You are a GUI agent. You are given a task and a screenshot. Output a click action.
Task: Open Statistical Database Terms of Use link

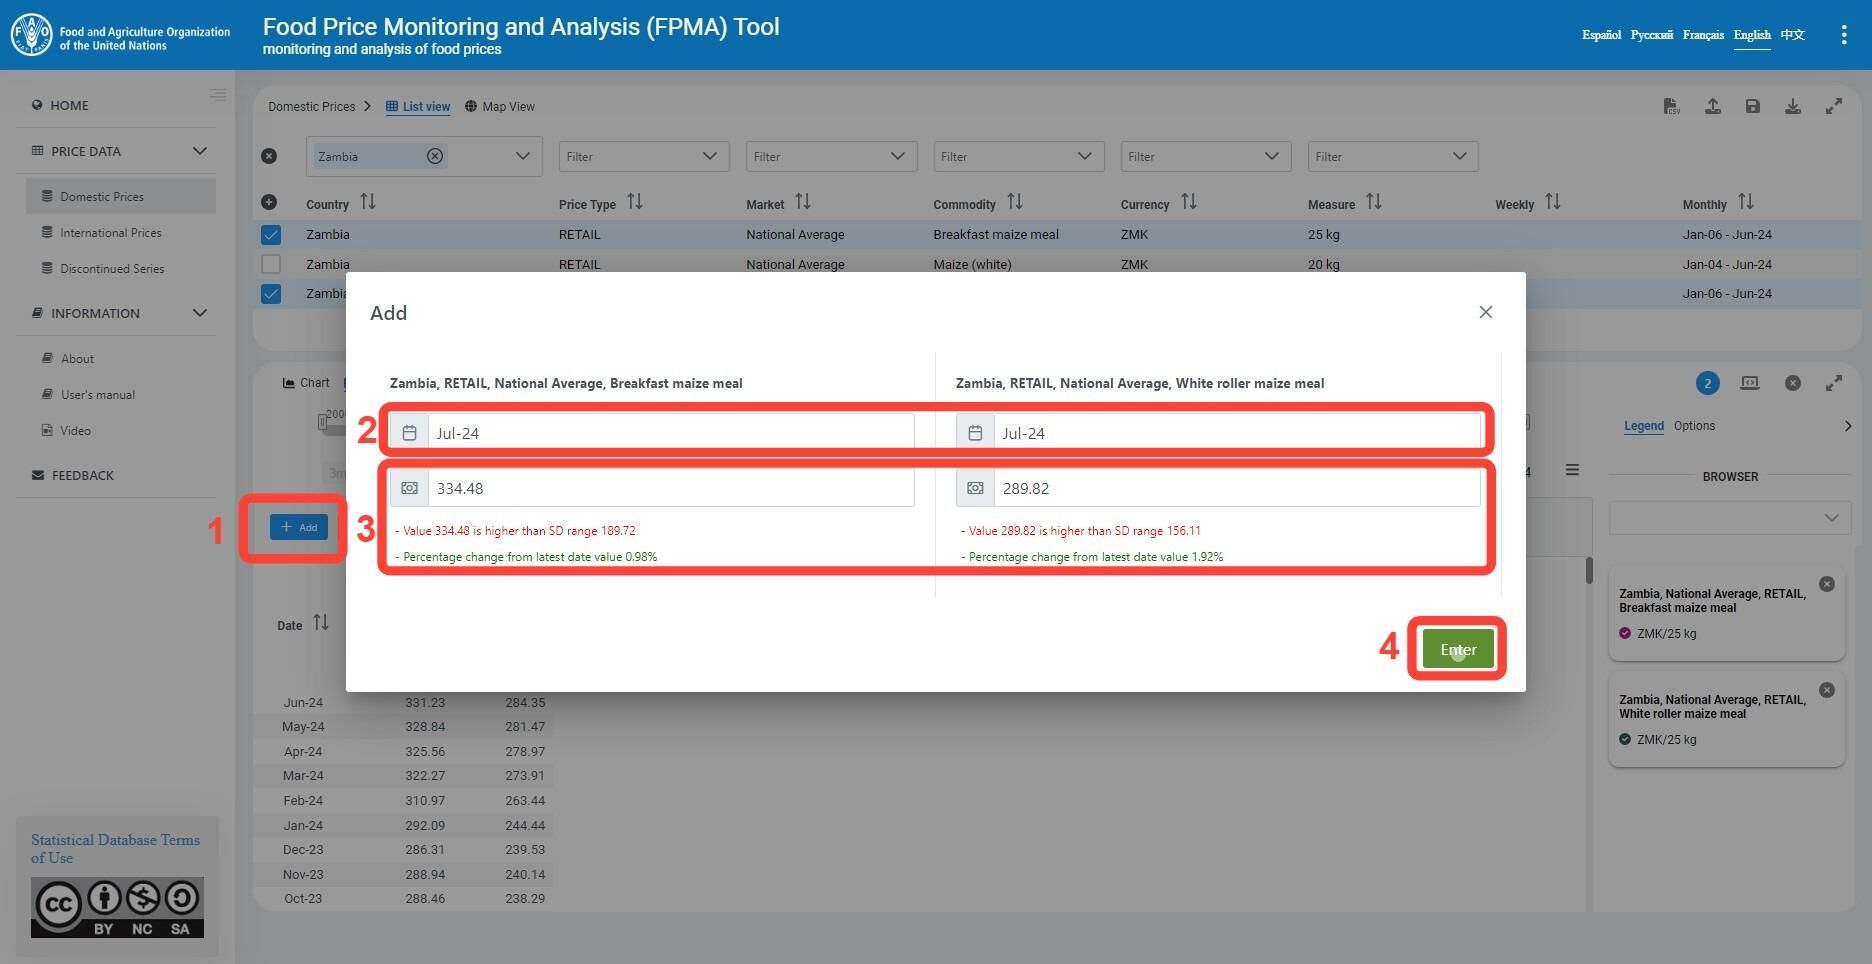click(x=115, y=849)
